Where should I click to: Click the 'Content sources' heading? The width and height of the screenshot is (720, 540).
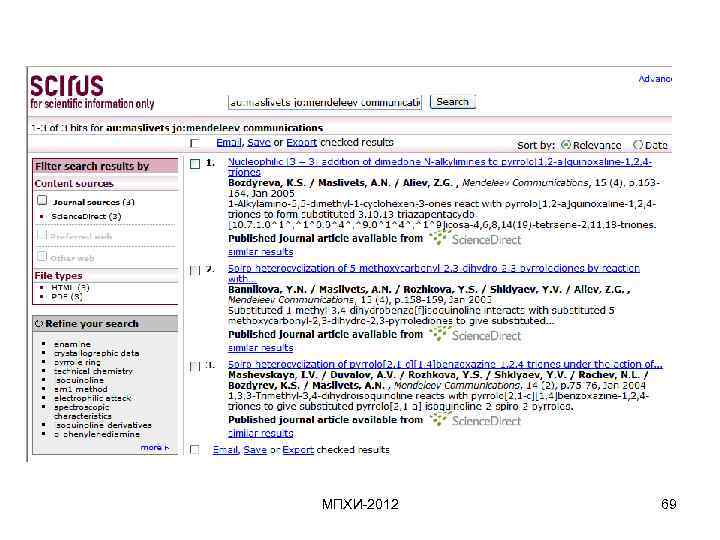click(x=73, y=183)
